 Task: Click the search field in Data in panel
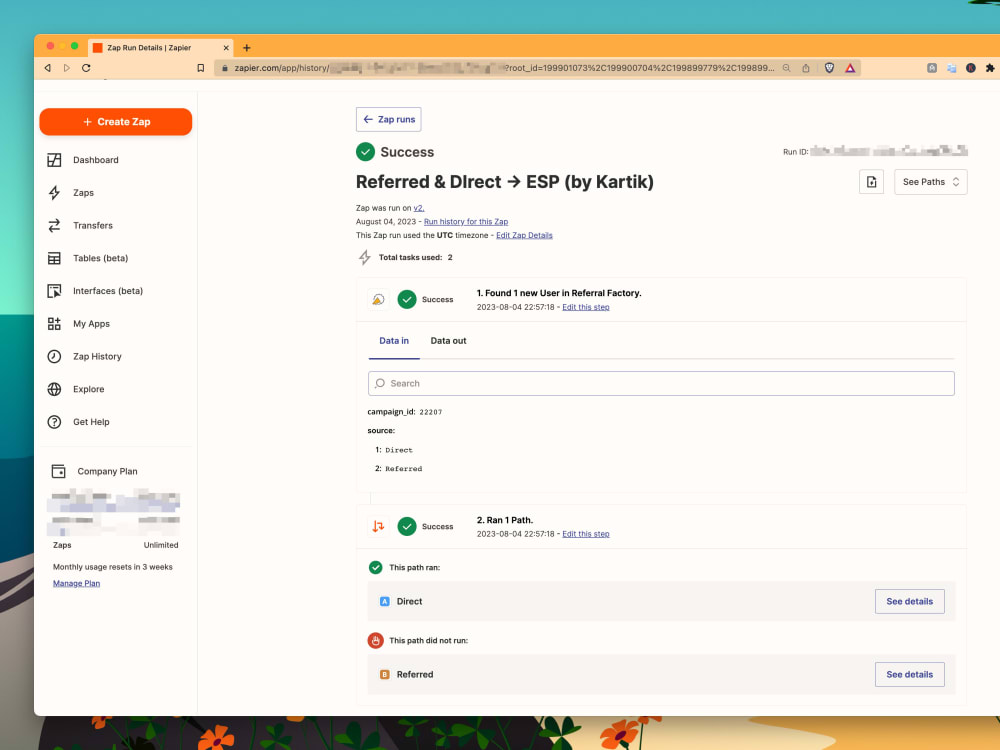(x=660, y=383)
